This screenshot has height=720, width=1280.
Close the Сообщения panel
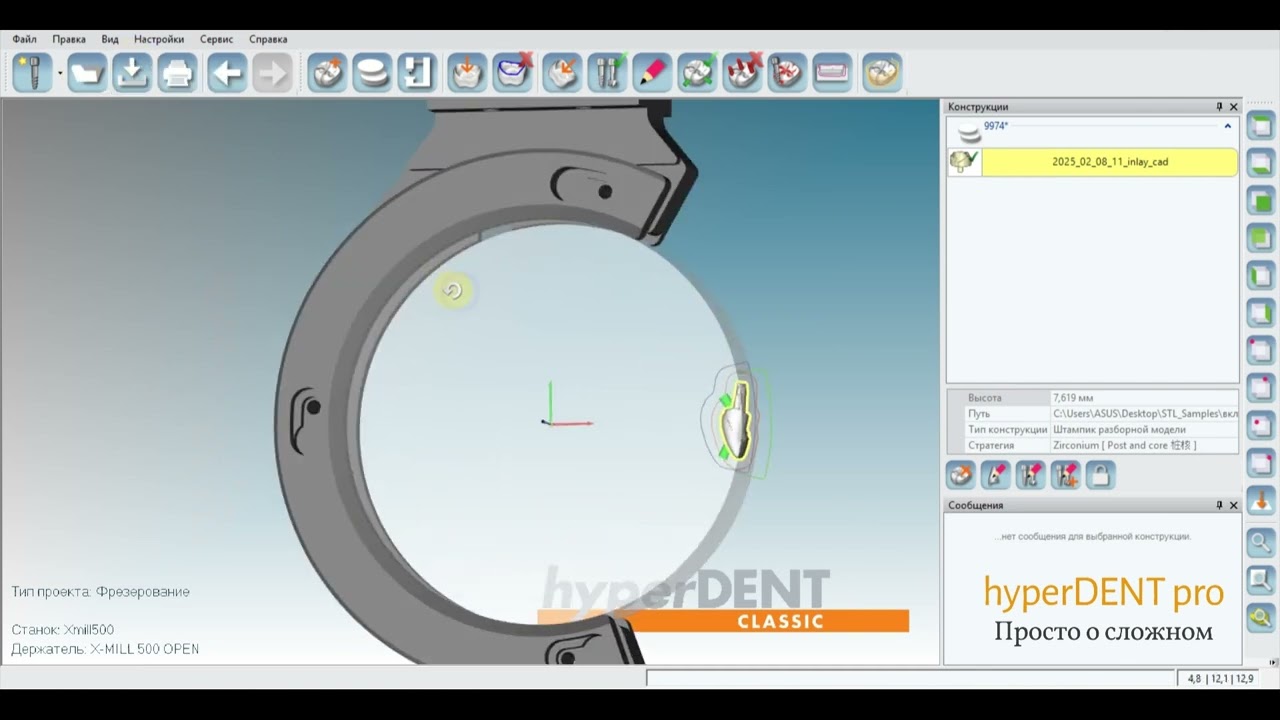pos(1233,505)
